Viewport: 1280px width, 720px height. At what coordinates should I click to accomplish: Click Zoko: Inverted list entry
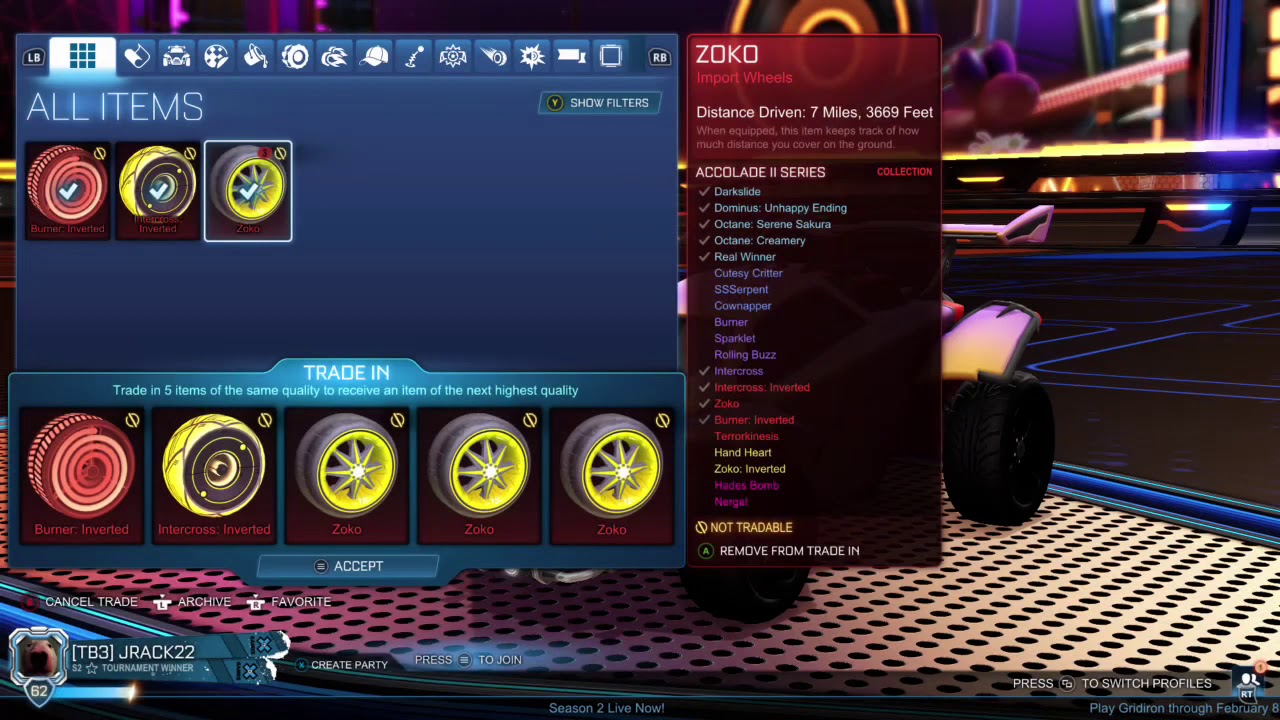749,469
